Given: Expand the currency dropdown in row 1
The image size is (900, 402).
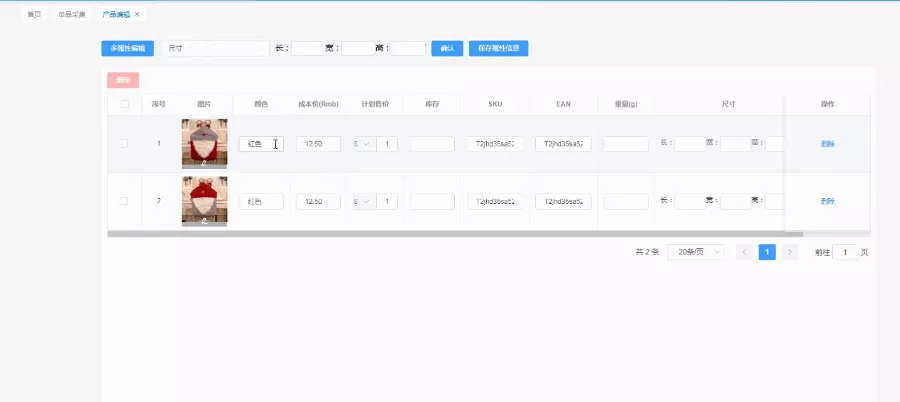Looking at the screenshot, I should [362, 144].
